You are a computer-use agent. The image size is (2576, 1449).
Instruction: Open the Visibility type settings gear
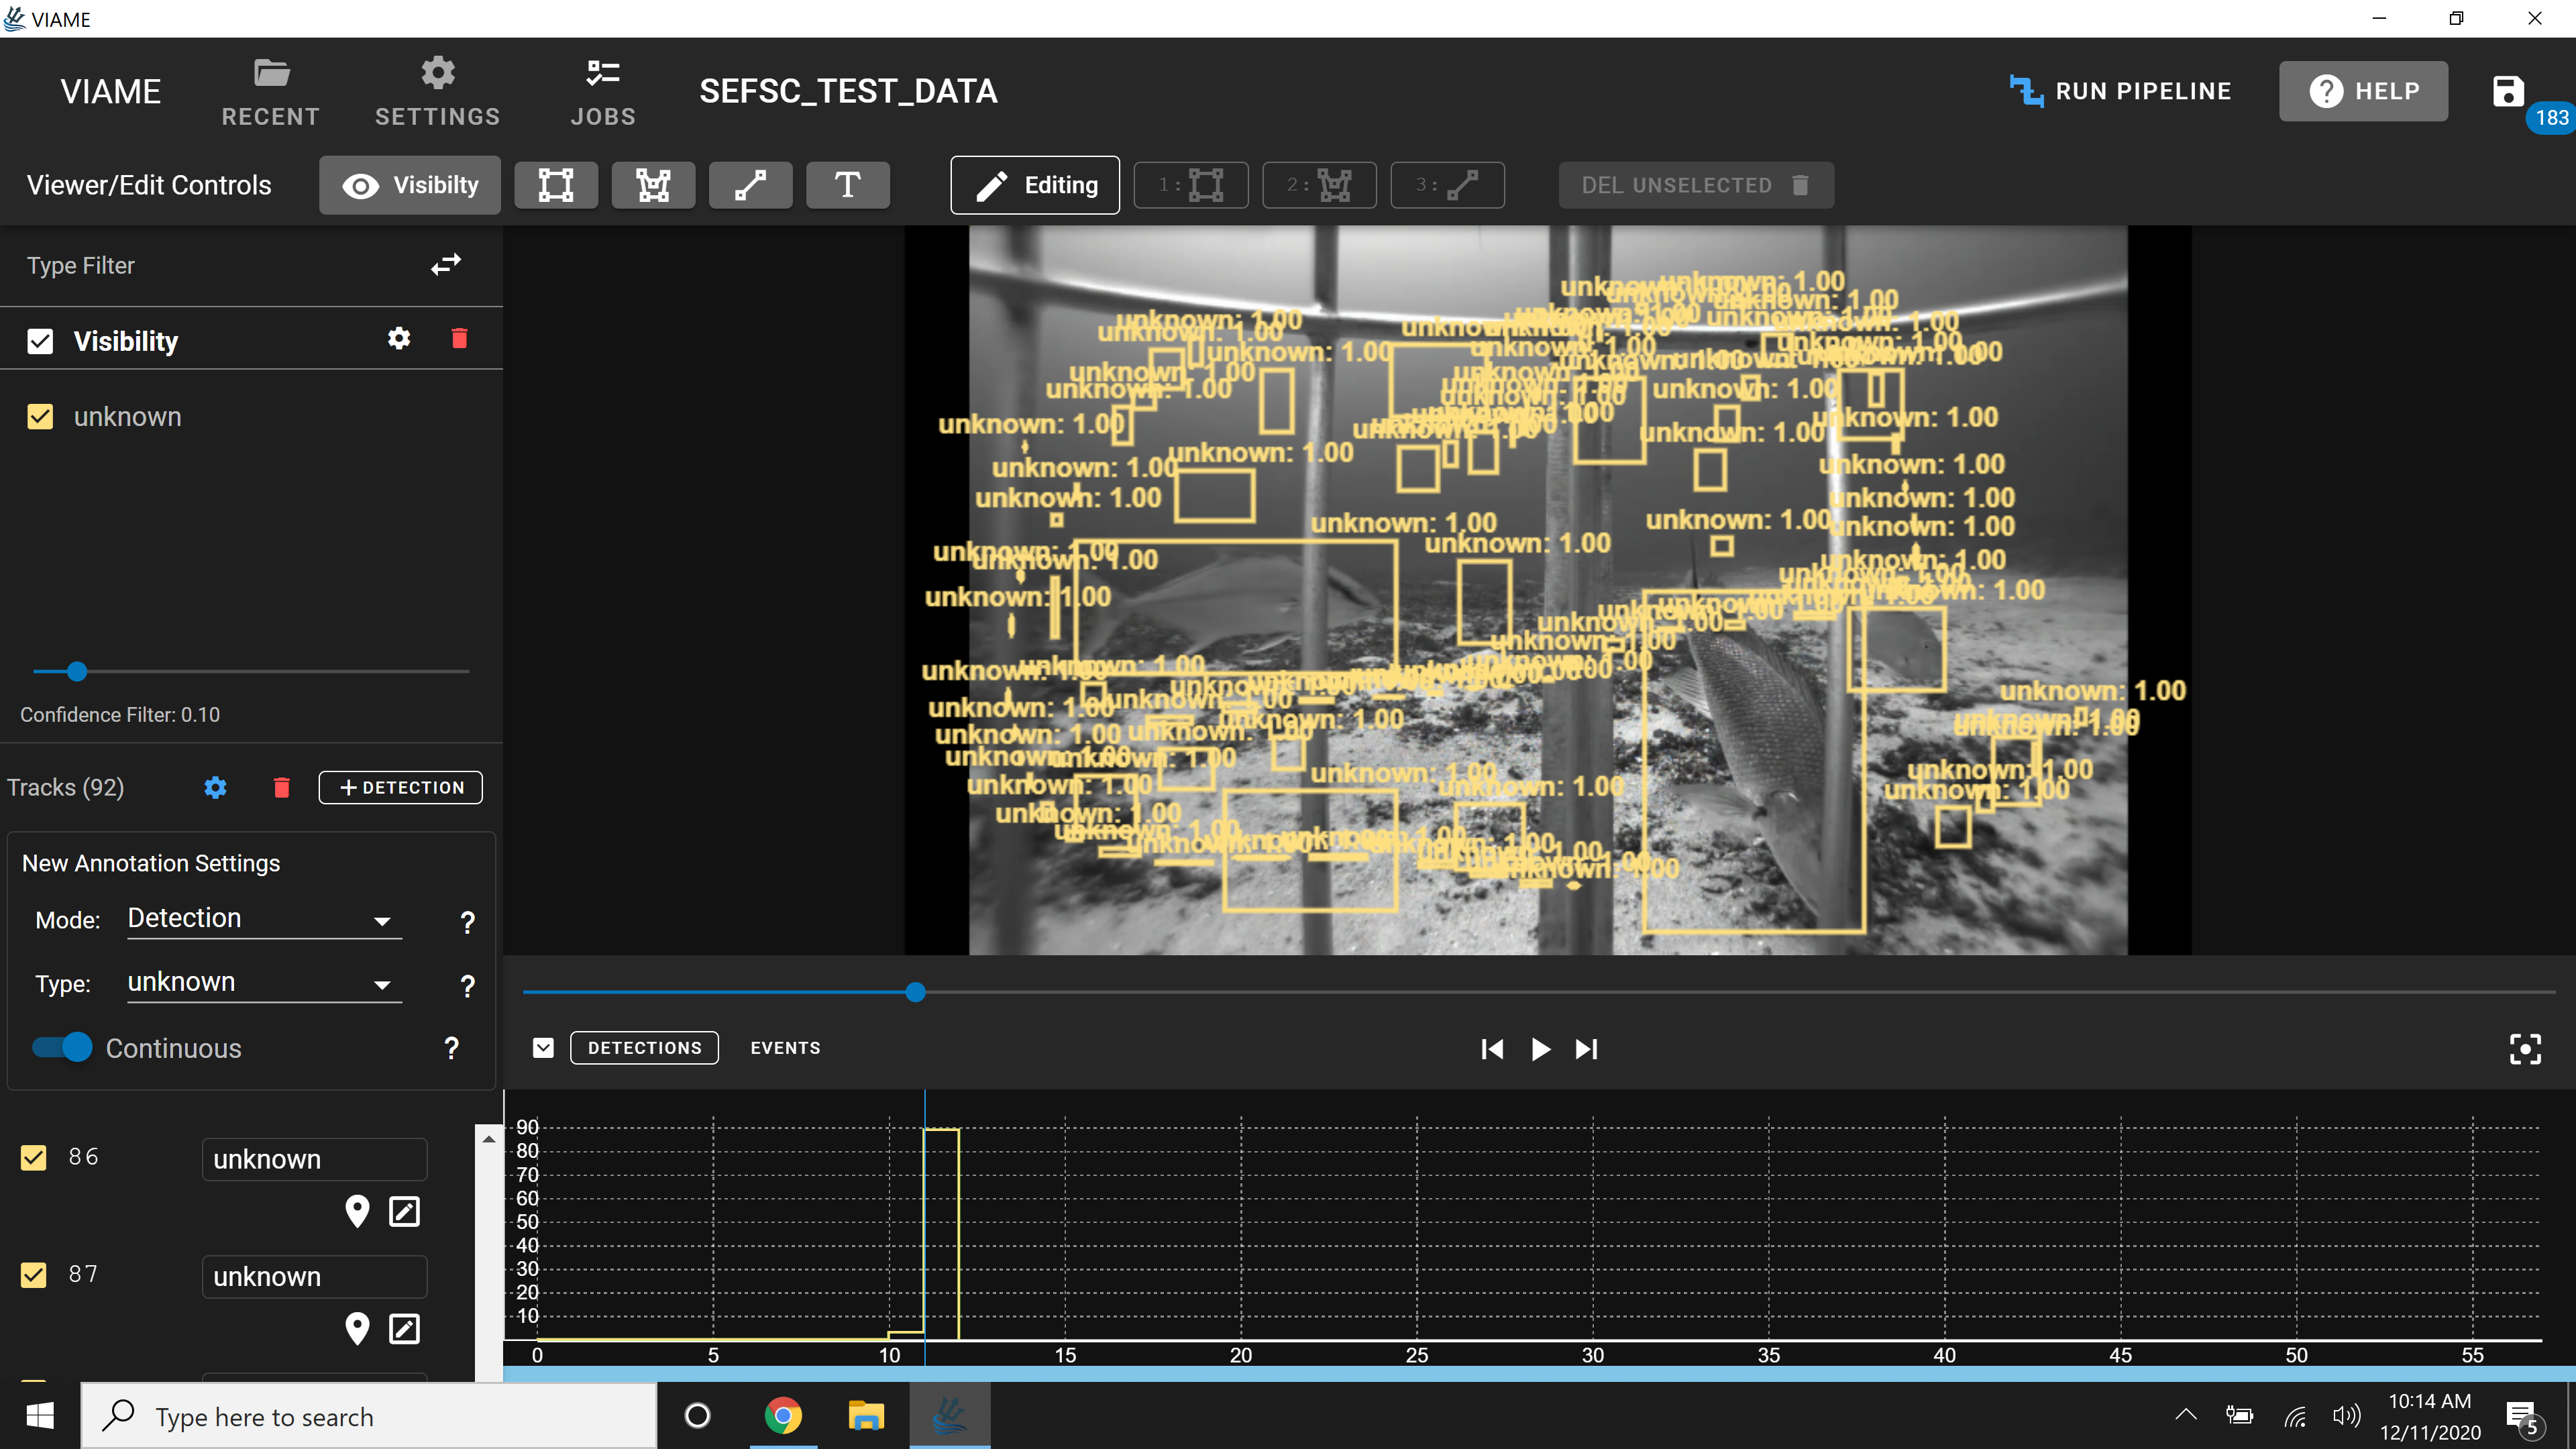[x=399, y=339]
